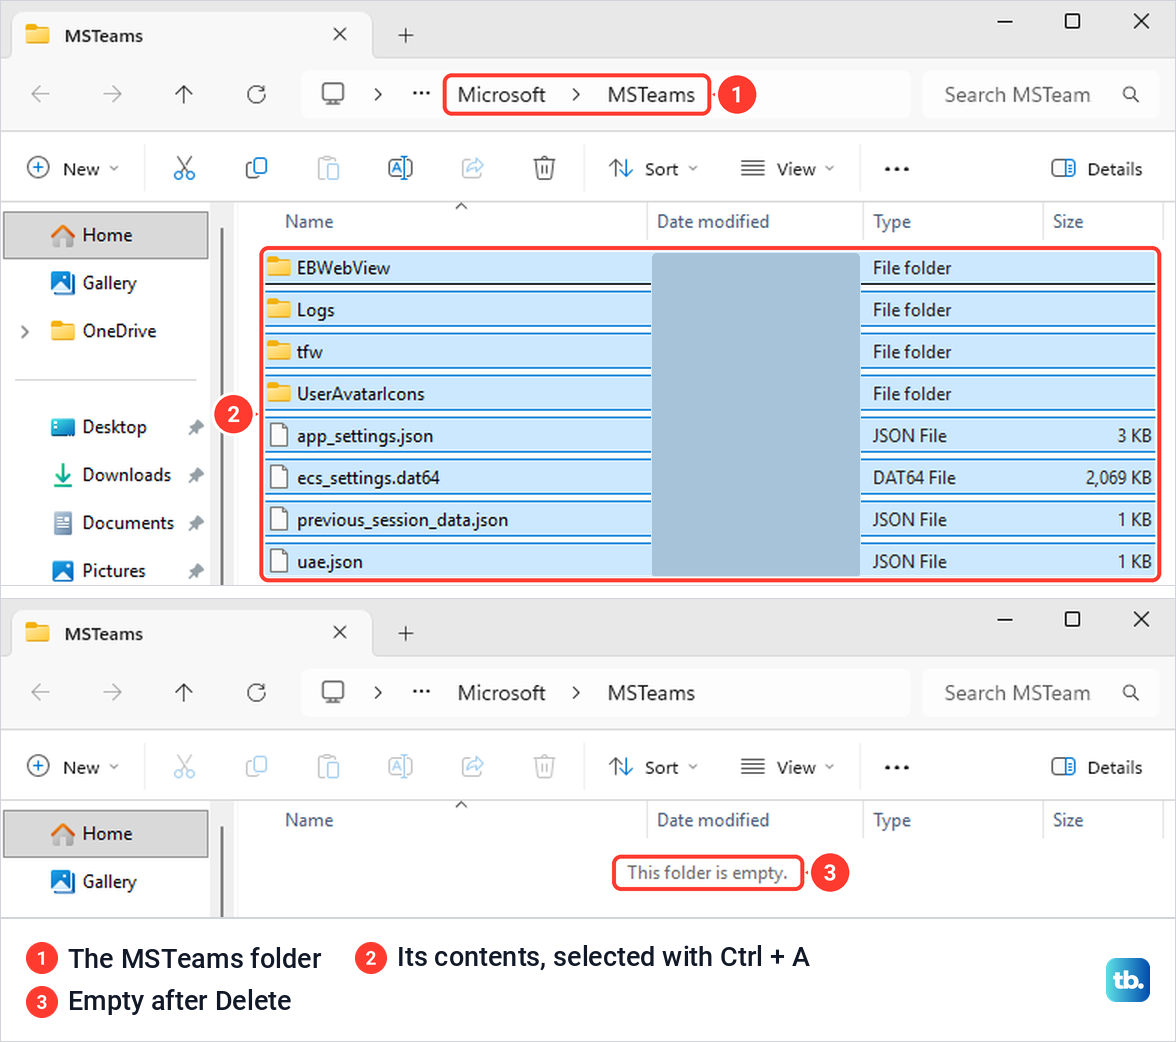
Task: Click Cut icon in upper window toolbar
Action: coord(184,168)
